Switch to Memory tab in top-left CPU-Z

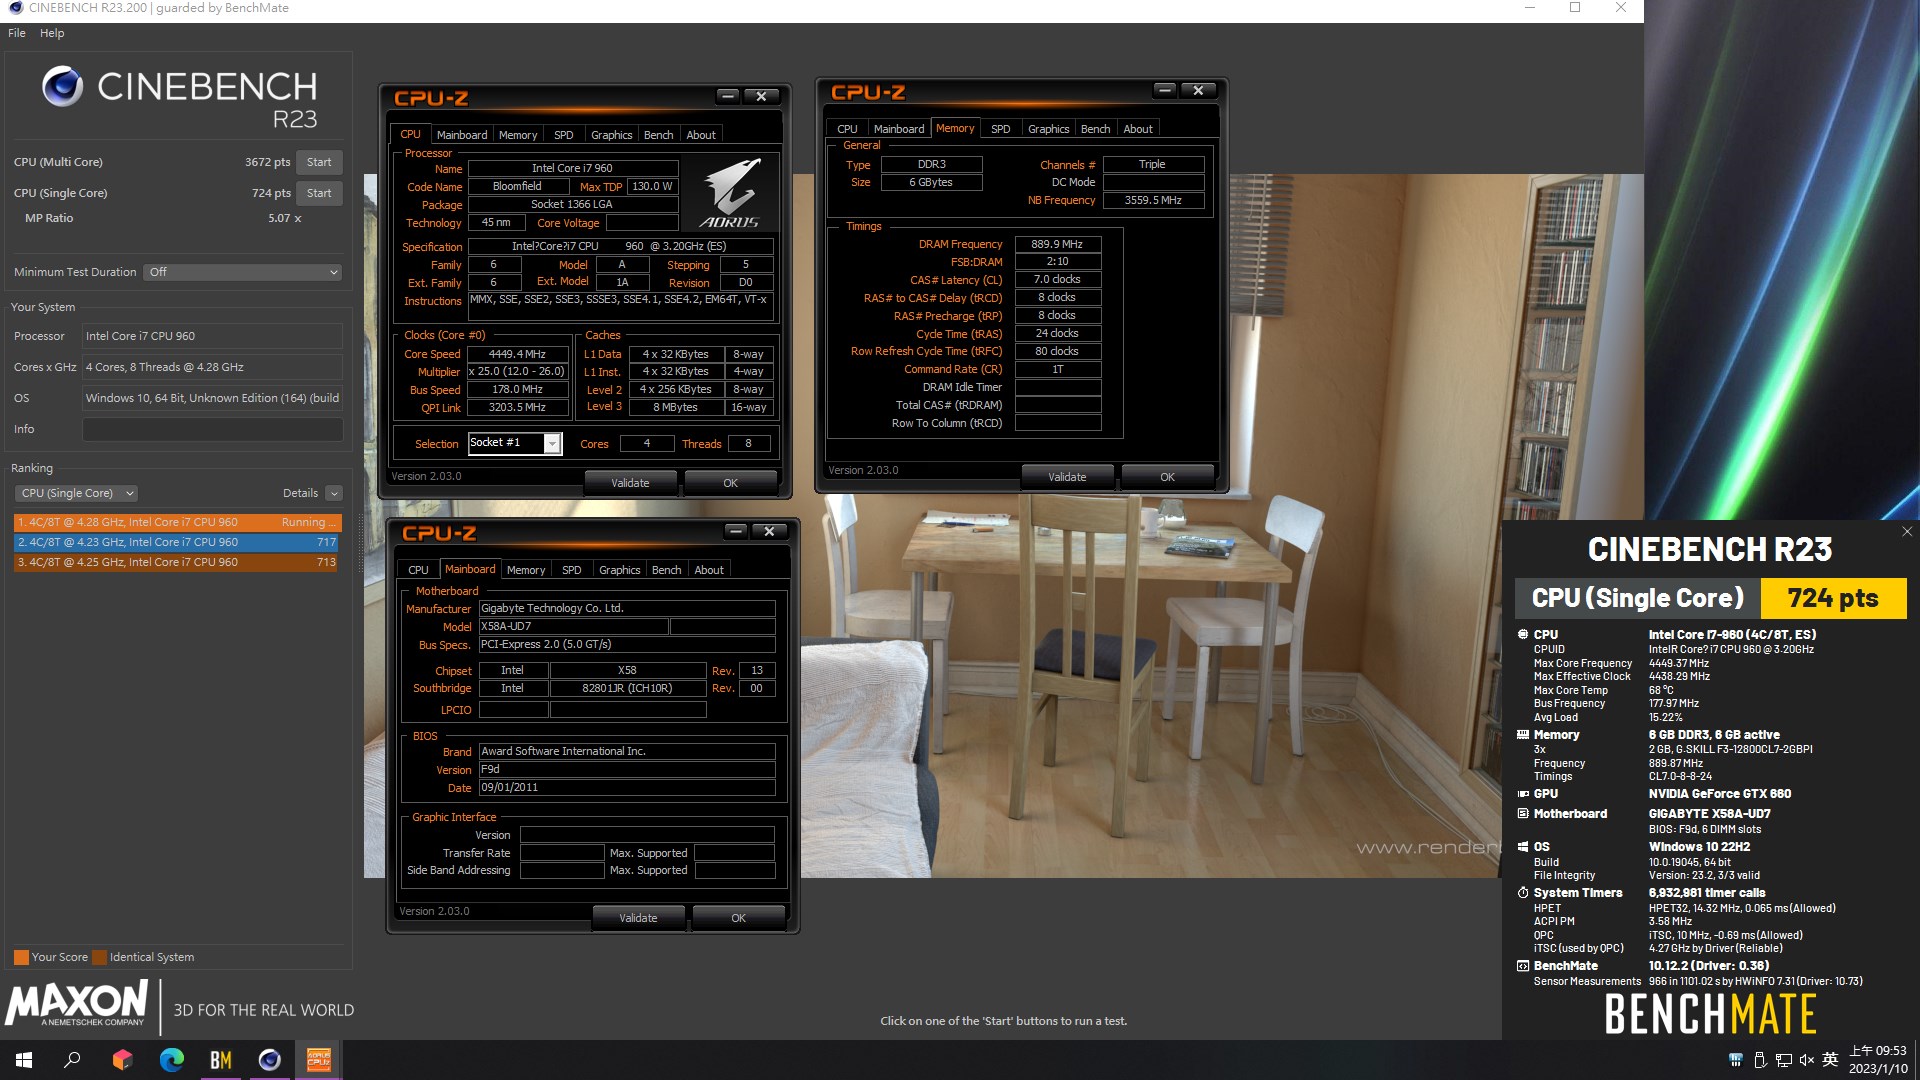(x=518, y=135)
